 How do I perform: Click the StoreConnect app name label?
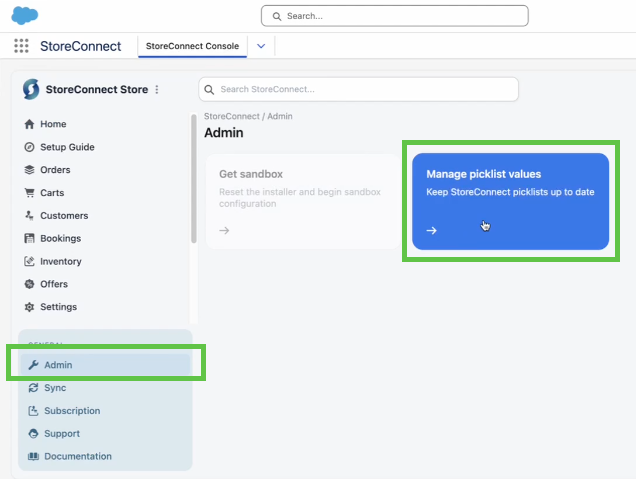(80, 46)
